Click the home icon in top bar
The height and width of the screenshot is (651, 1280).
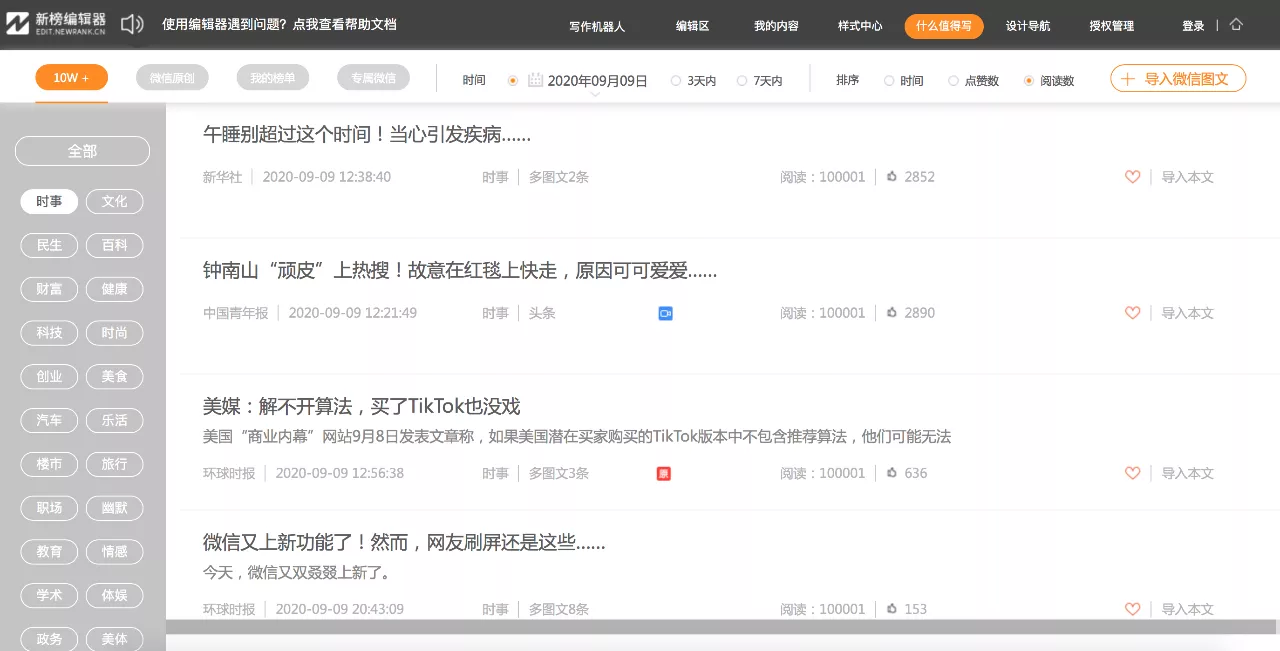(x=1236, y=24)
